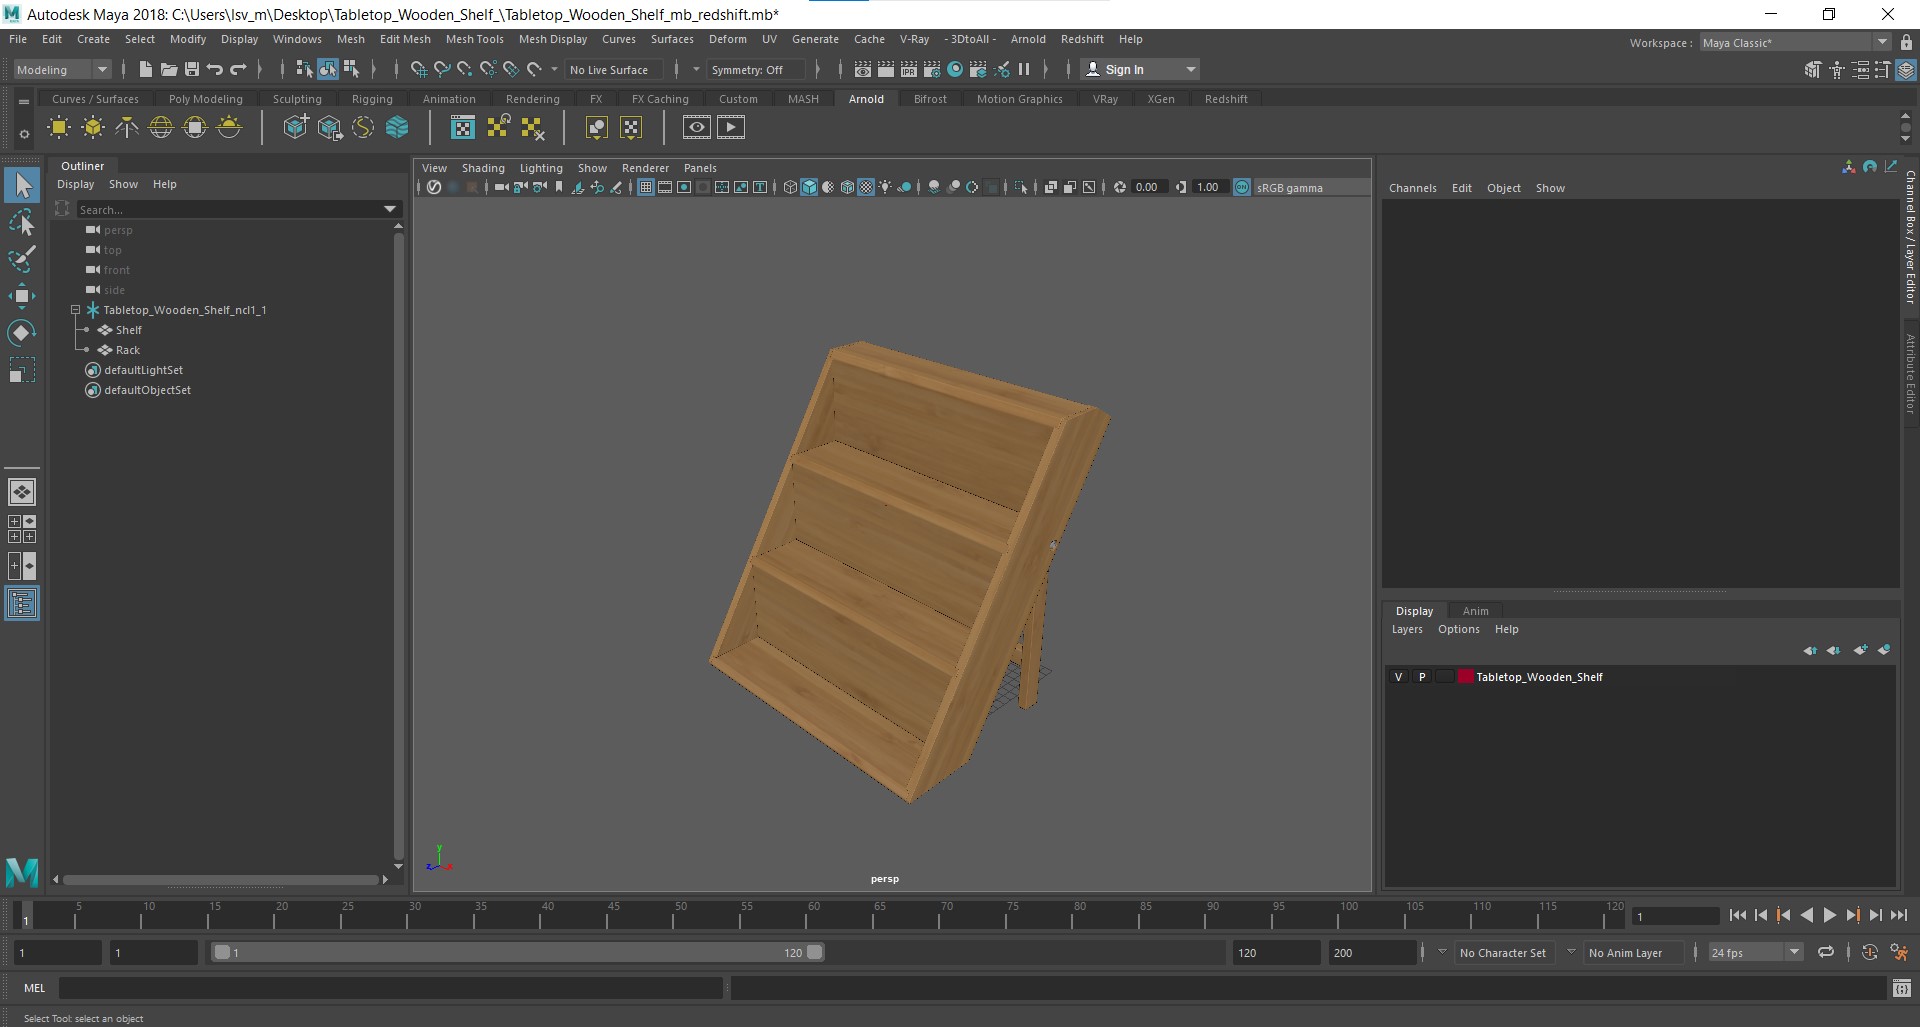Activate the Lasso Select tool
Image resolution: width=1920 pixels, height=1027 pixels.
(22, 222)
